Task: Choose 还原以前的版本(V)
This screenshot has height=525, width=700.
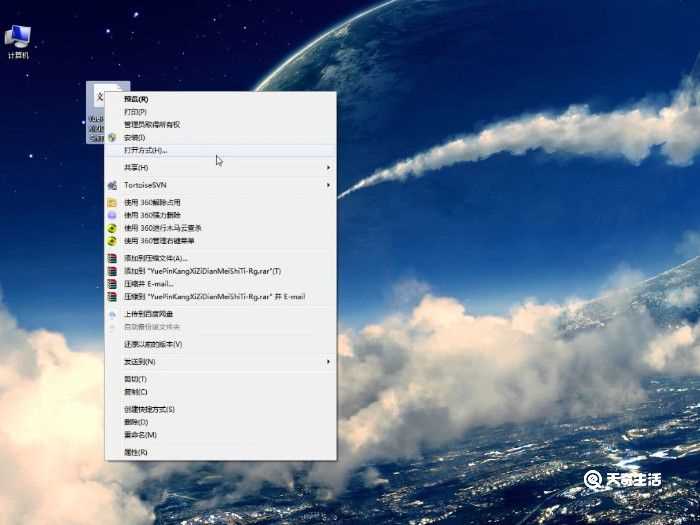Action: point(221,344)
